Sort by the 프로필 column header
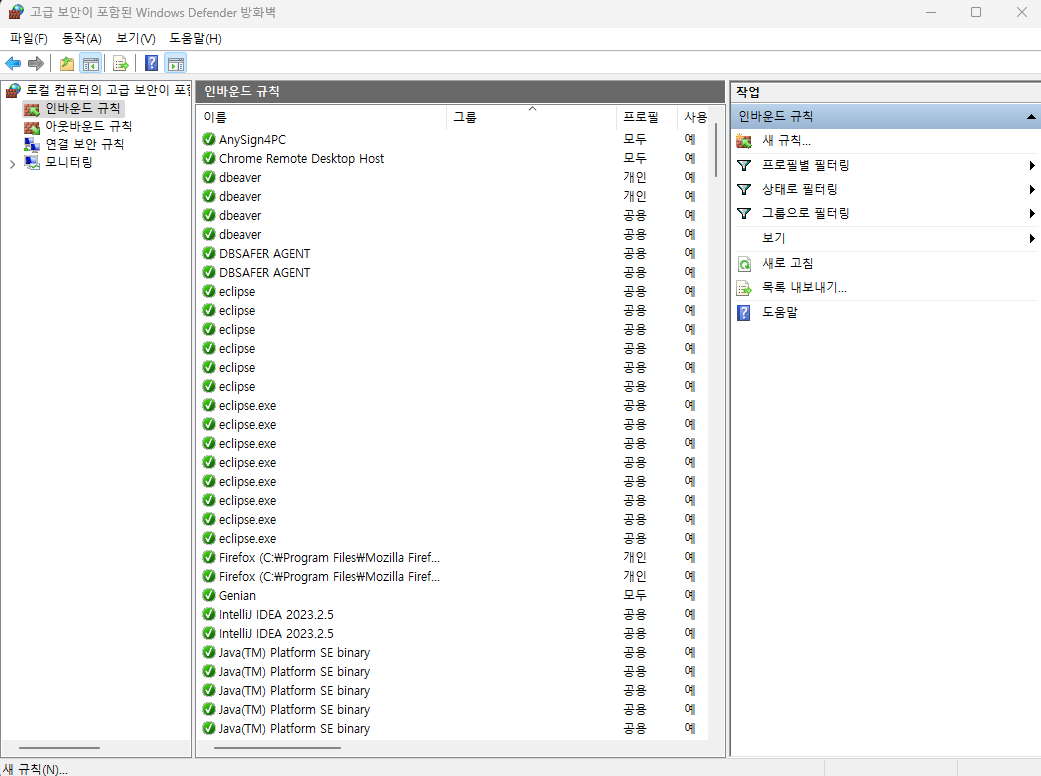Image resolution: width=1041 pixels, height=776 pixels. (647, 117)
